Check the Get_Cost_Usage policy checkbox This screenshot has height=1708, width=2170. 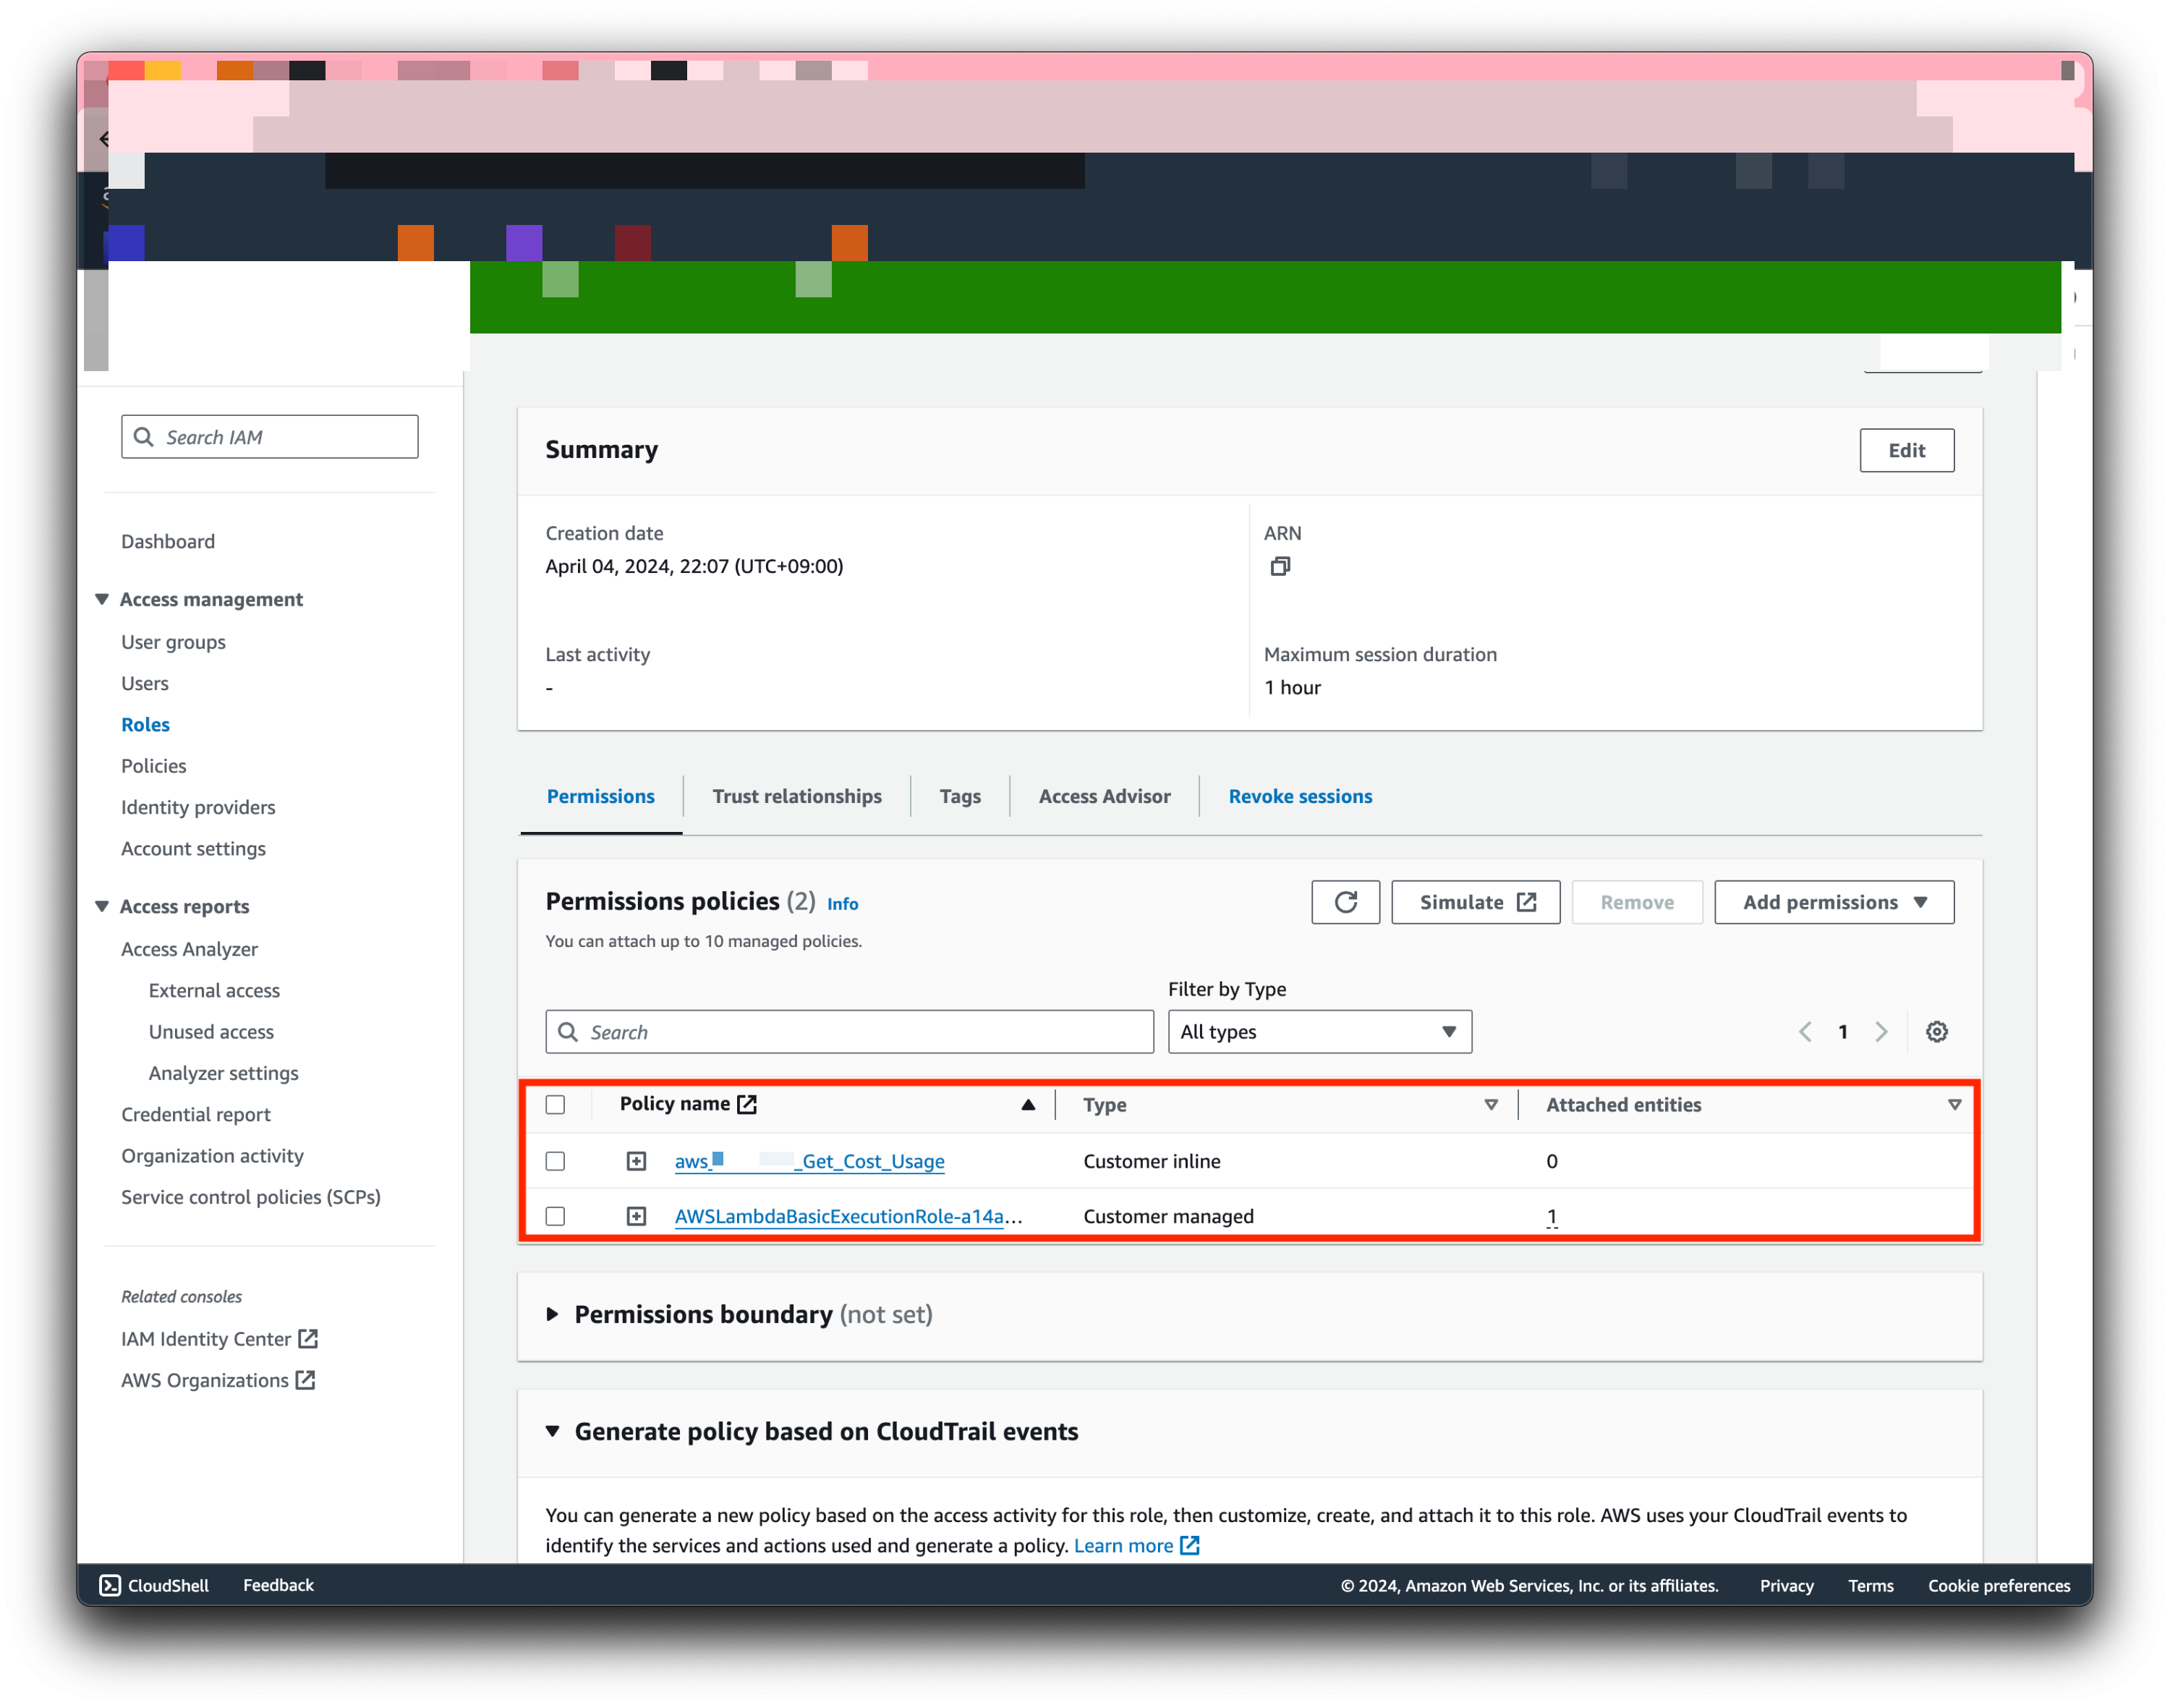(x=555, y=1160)
